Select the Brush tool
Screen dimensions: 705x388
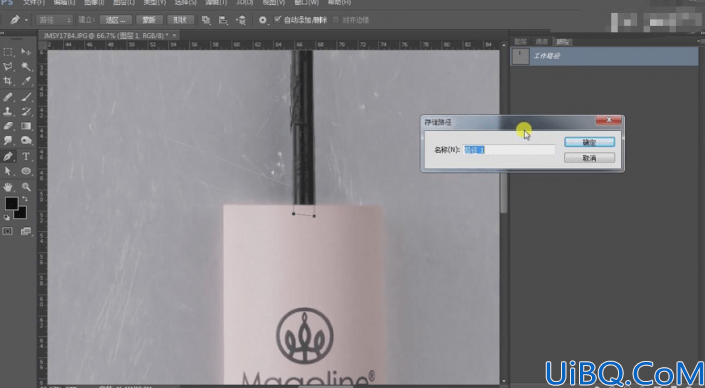(26, 97)
